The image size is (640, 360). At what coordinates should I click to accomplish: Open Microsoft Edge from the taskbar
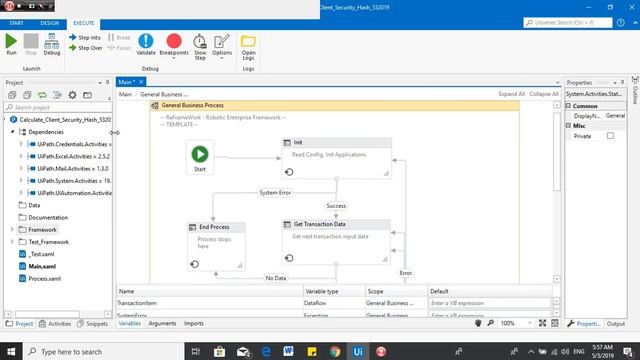point(266,351)
